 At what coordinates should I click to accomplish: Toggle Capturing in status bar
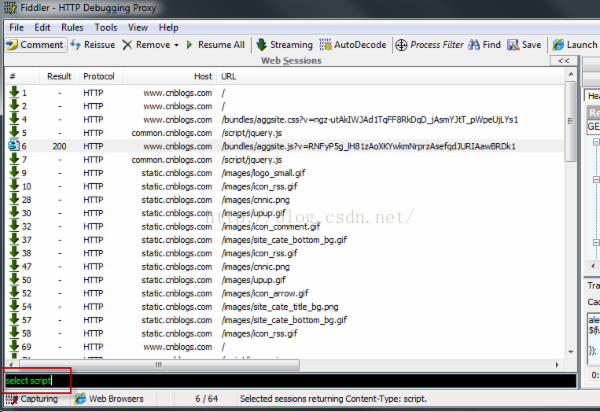pyautogui.click(x=32, y=399)
